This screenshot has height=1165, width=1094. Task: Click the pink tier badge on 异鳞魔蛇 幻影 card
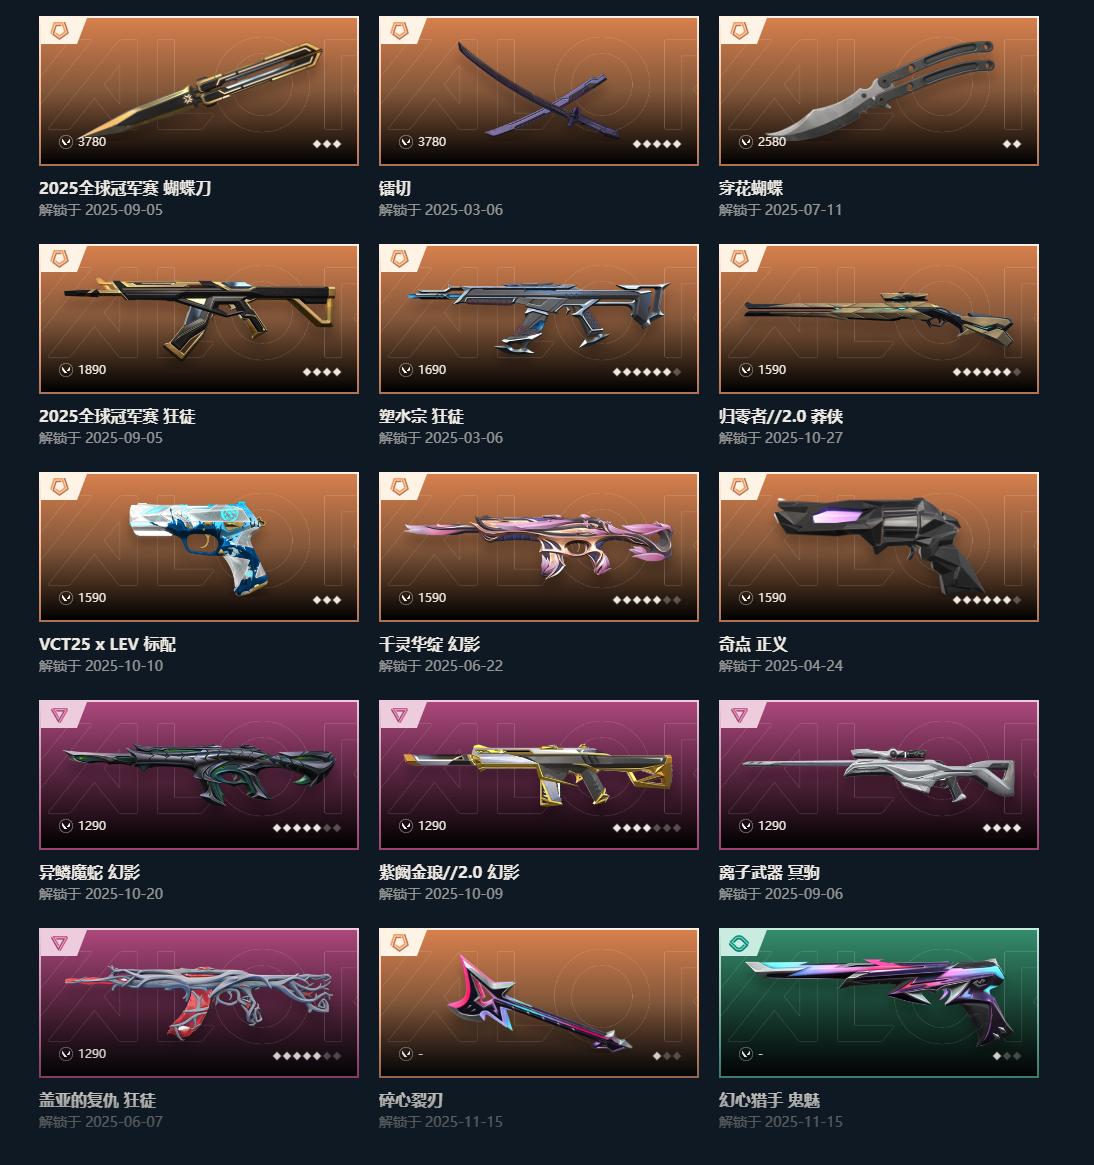pyautogui.click(x=59, y=715)
